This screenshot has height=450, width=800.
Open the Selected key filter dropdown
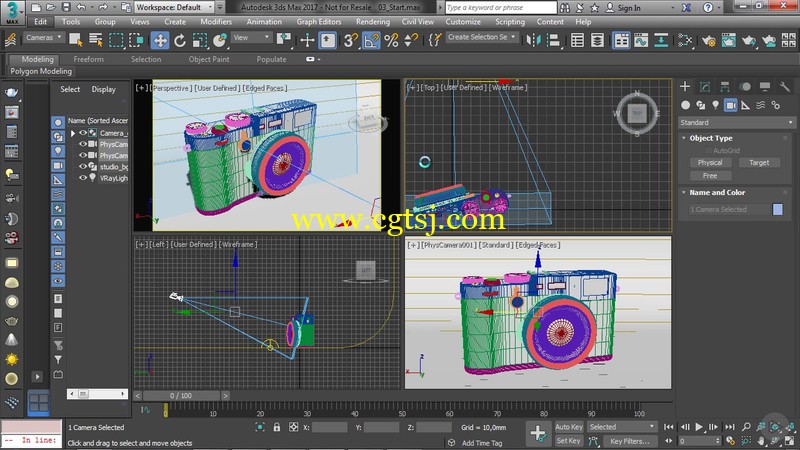tap(621, 427)
